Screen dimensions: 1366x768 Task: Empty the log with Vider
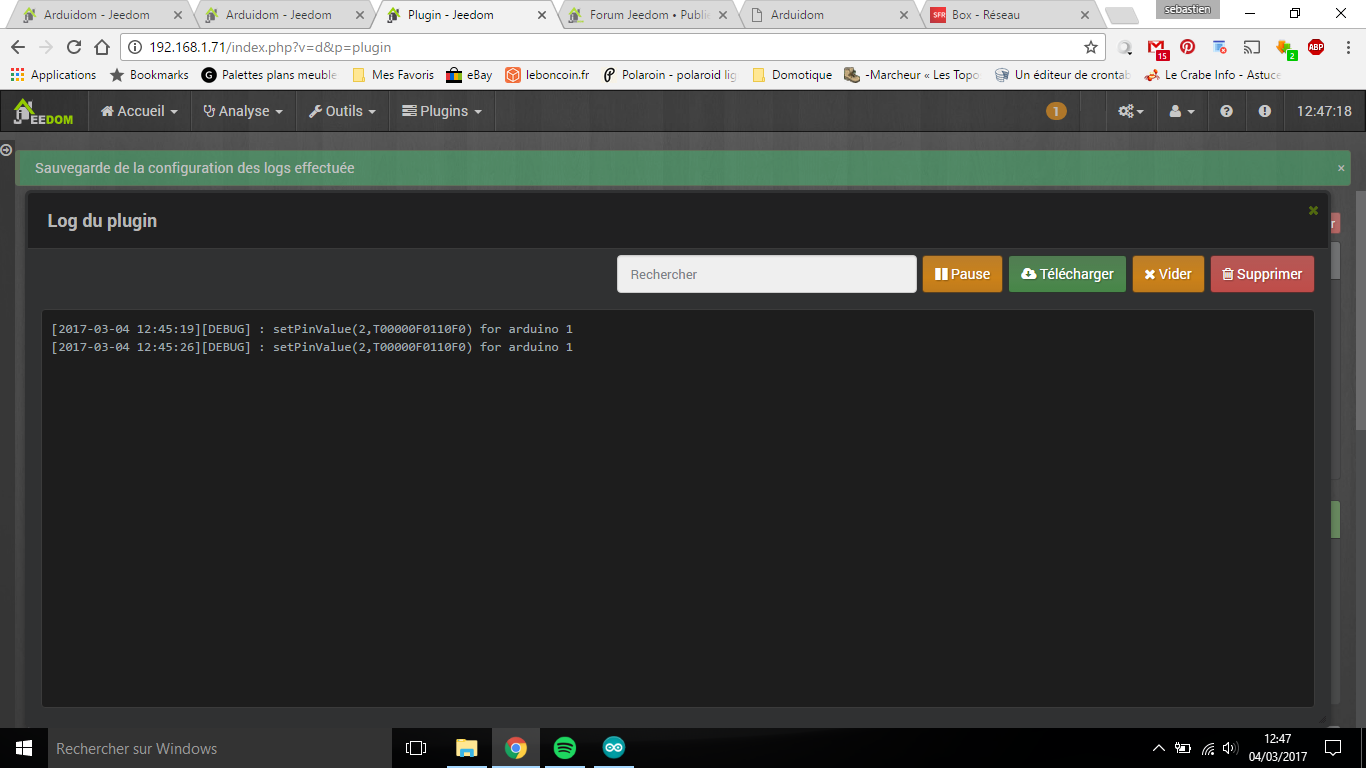(1168, 274)
